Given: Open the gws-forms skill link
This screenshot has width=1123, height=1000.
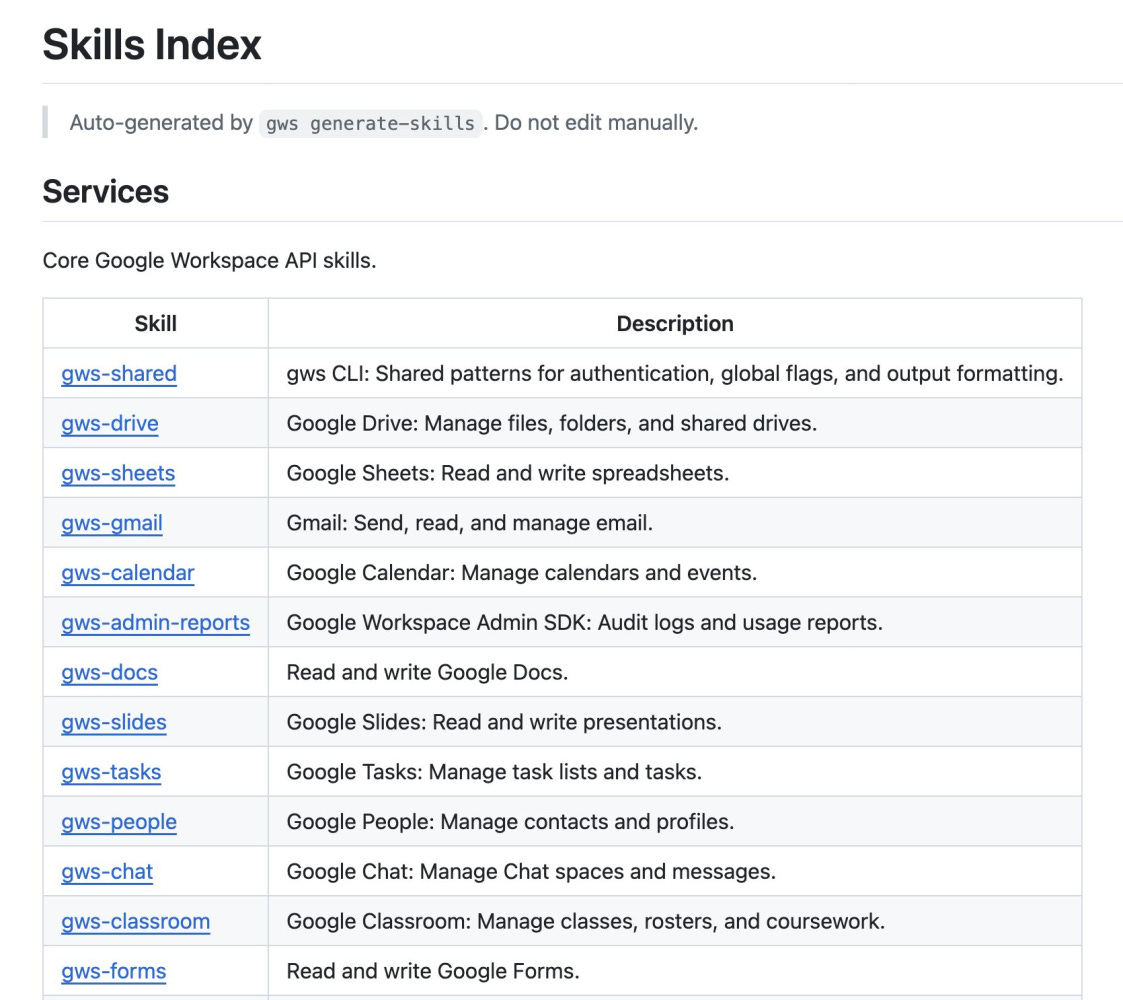Looking at the screenshot, I should pyautogui.click(x=113, y=971).
